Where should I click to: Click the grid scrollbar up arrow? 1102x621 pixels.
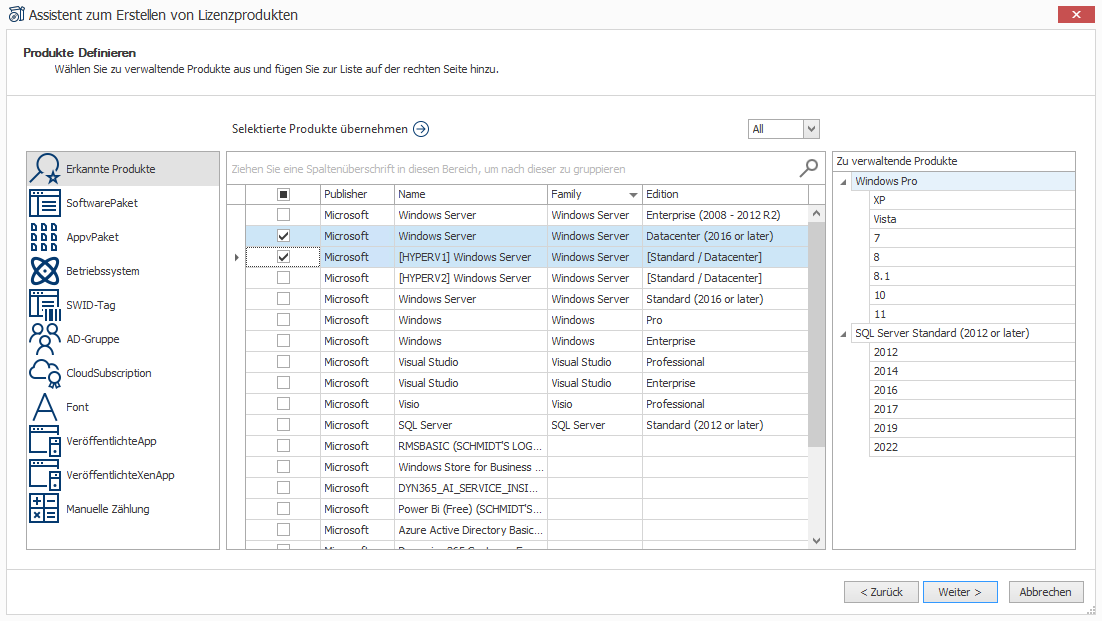816,214
